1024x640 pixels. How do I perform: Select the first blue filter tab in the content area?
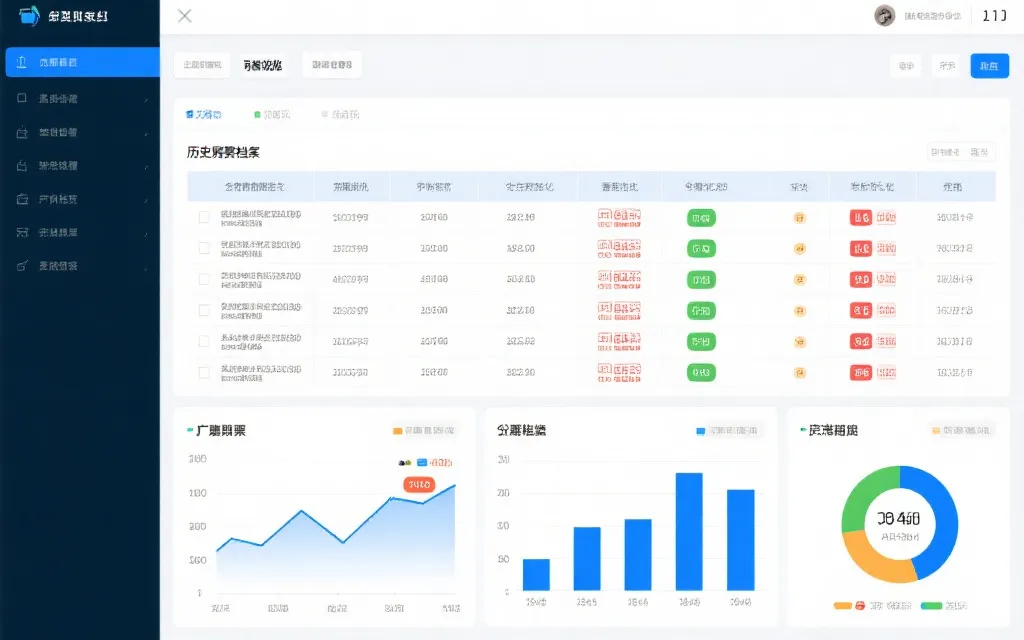click(x=205, y=115)
